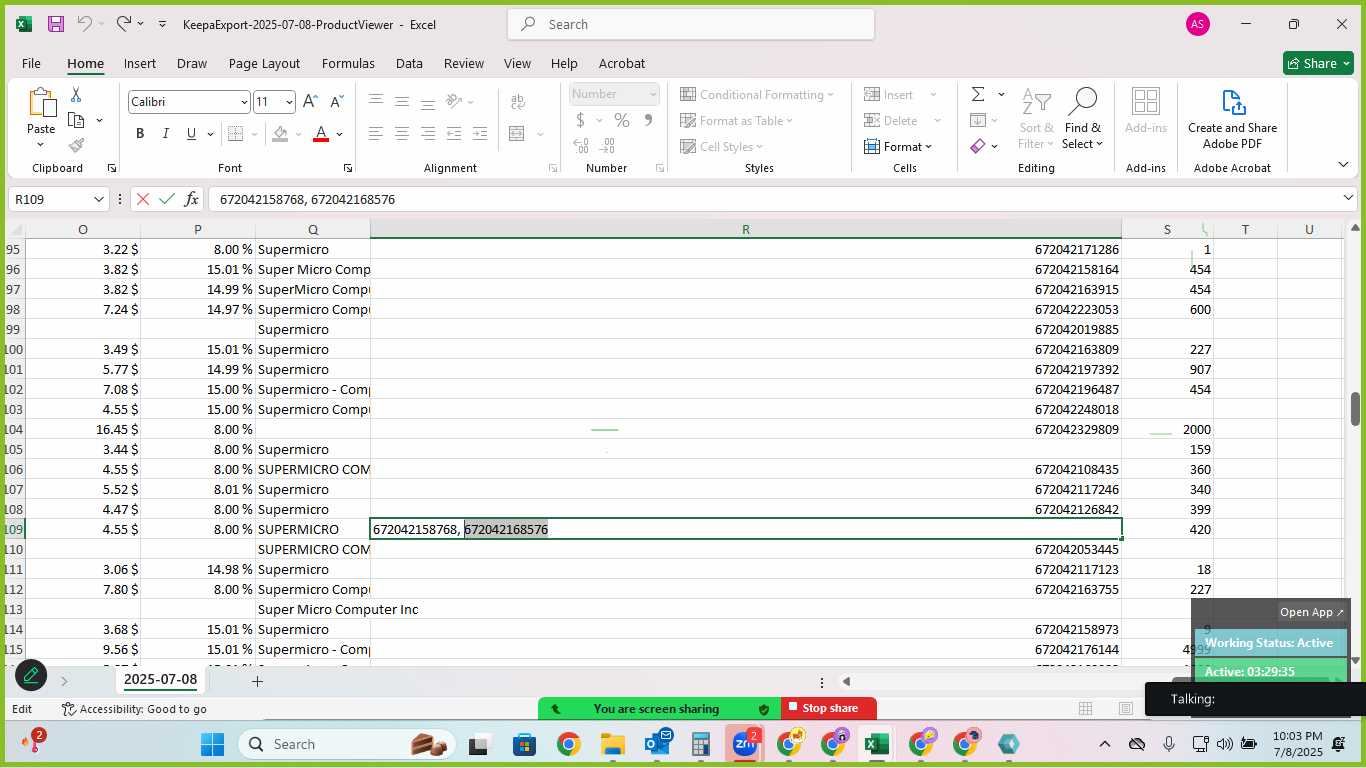Expand the formula bar chevron

tap(1348, 198)
